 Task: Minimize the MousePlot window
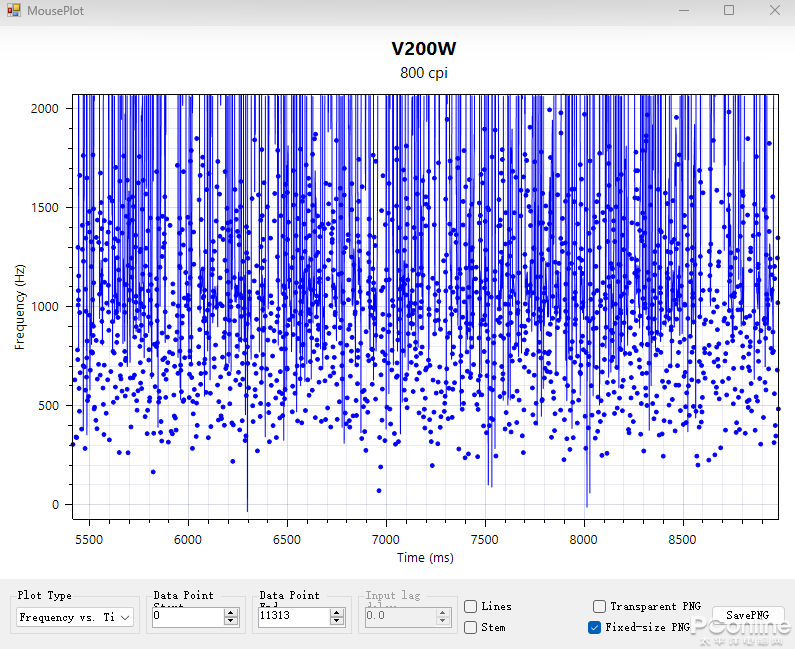click(683, 10)
